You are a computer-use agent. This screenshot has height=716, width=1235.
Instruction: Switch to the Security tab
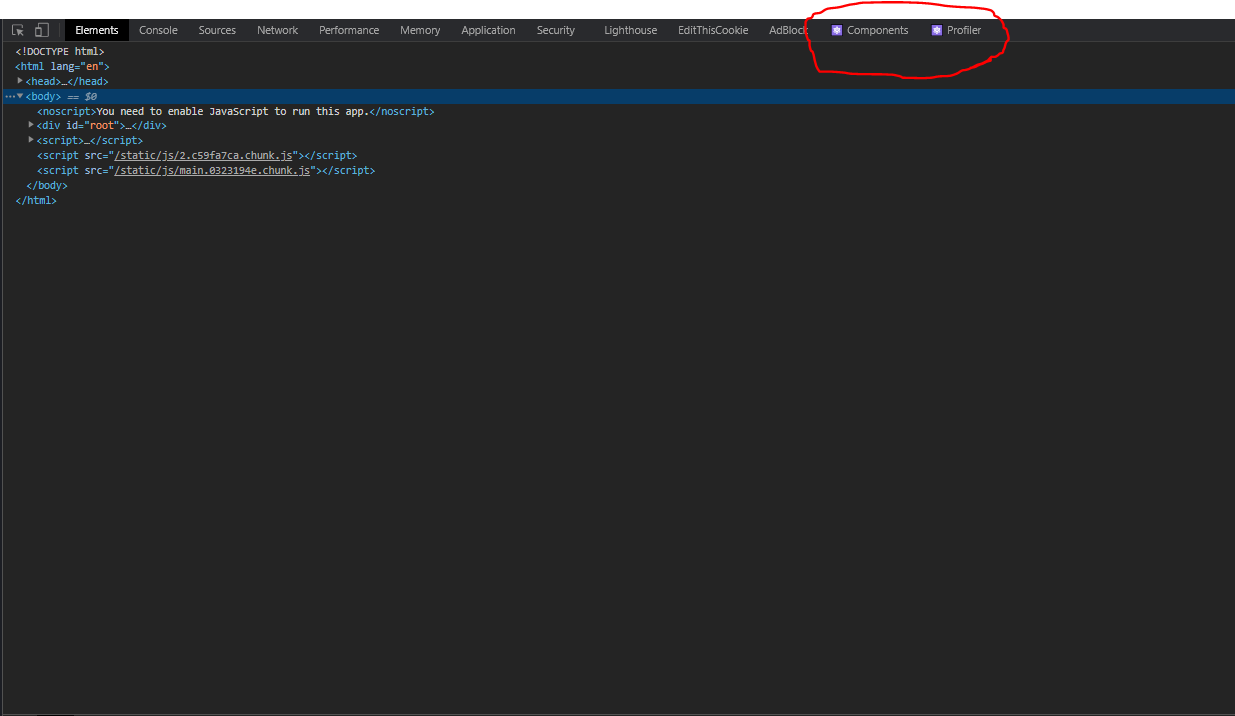(x=555, y=30)
